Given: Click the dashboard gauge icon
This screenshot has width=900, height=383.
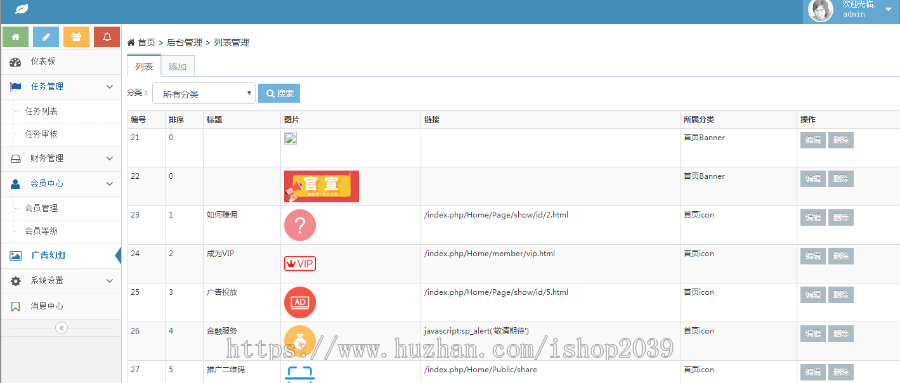Looking at the screenshot, I should pyautogui.click(x=15, y=63).
